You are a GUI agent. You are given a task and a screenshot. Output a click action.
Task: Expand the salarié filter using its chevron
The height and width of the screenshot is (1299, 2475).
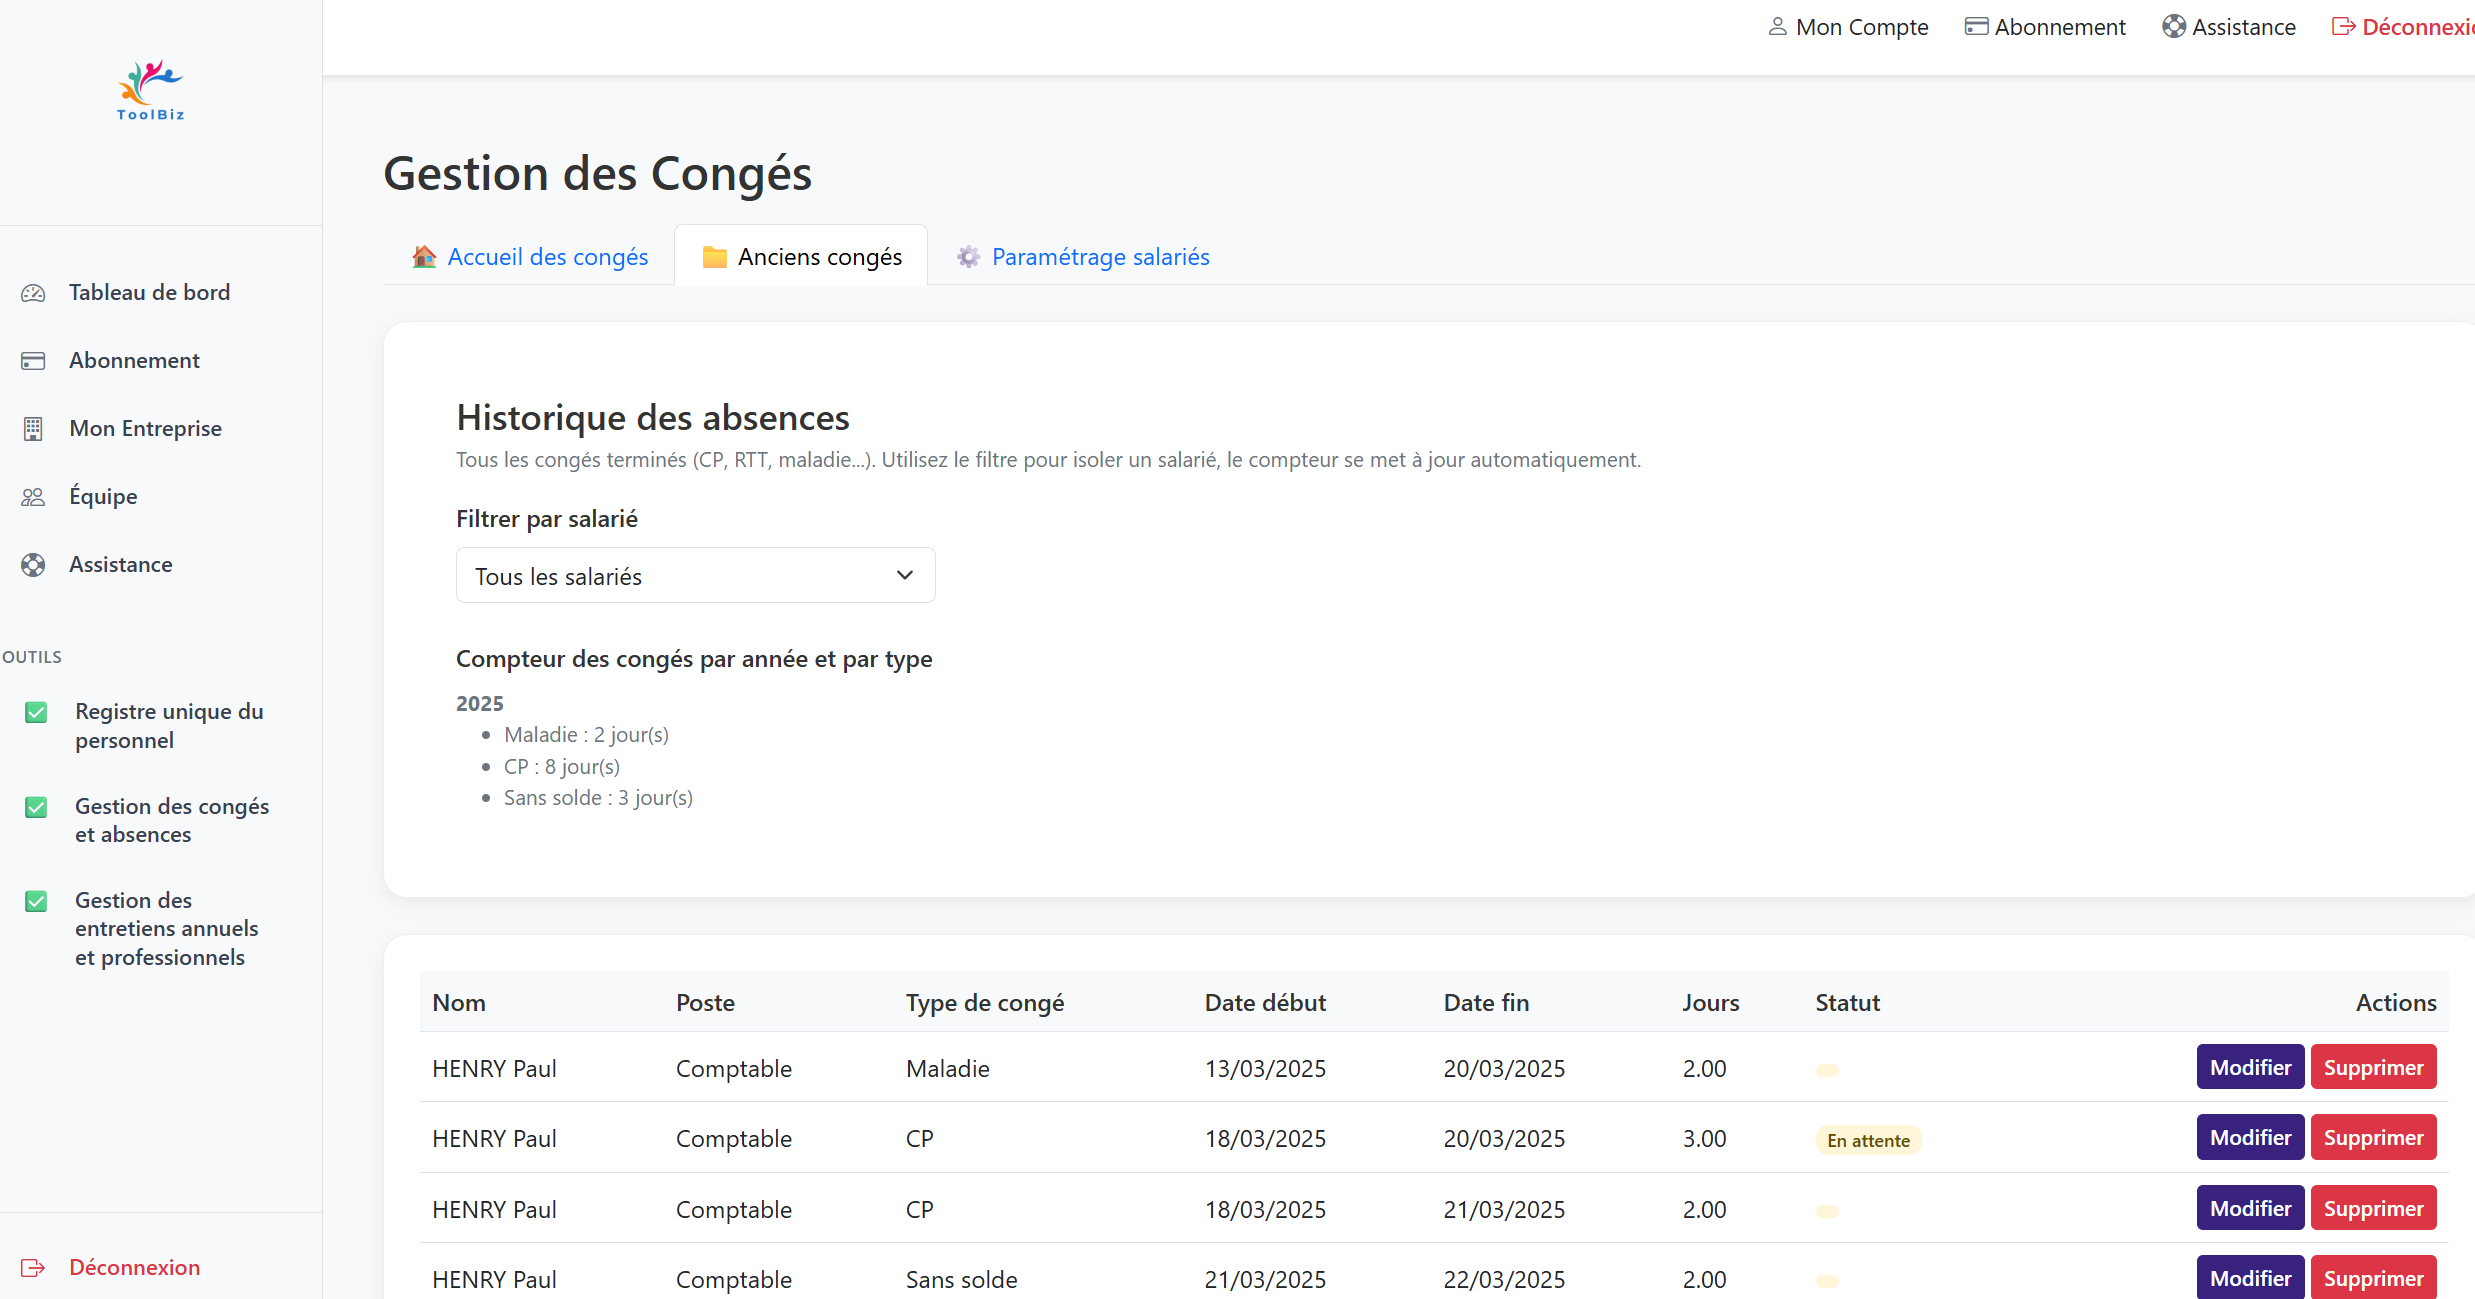click(x=904, y=575)
